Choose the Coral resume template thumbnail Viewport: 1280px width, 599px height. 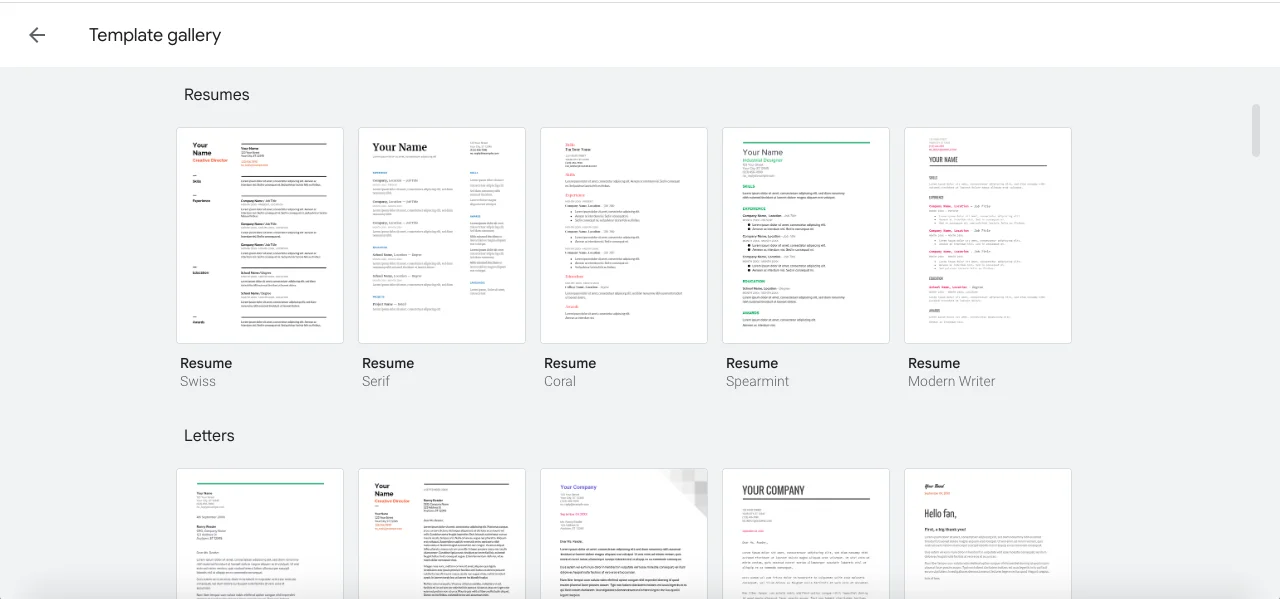[x=624, y=235]
